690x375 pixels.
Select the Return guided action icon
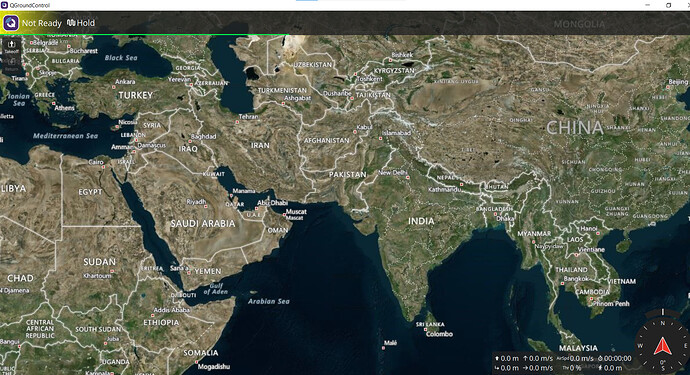pyautogui.click(x=11, y=64)
